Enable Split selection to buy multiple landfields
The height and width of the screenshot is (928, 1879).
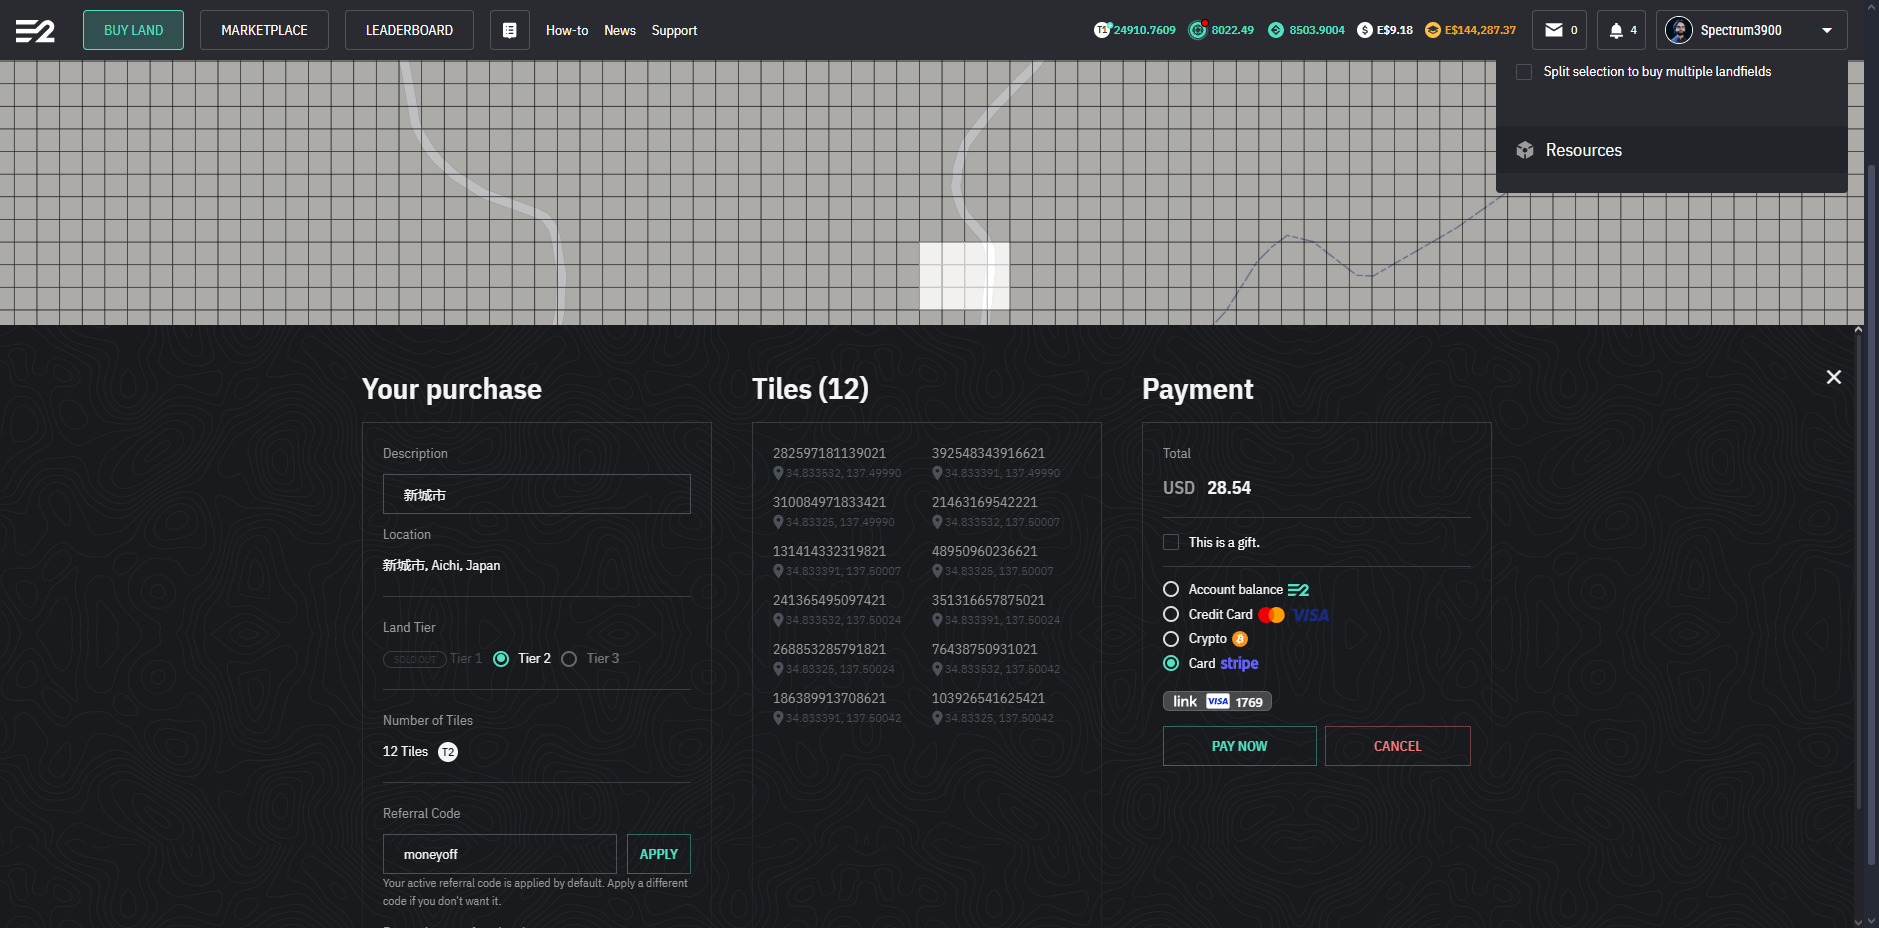click(x=1523, y=72)
